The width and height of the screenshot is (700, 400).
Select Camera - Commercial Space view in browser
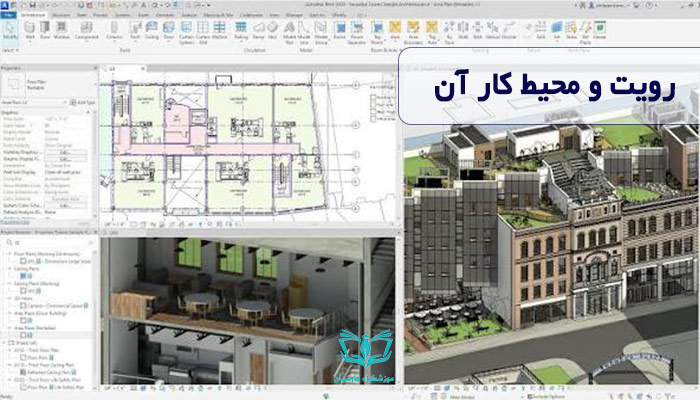pyautogui.click(x=54, y=305)
